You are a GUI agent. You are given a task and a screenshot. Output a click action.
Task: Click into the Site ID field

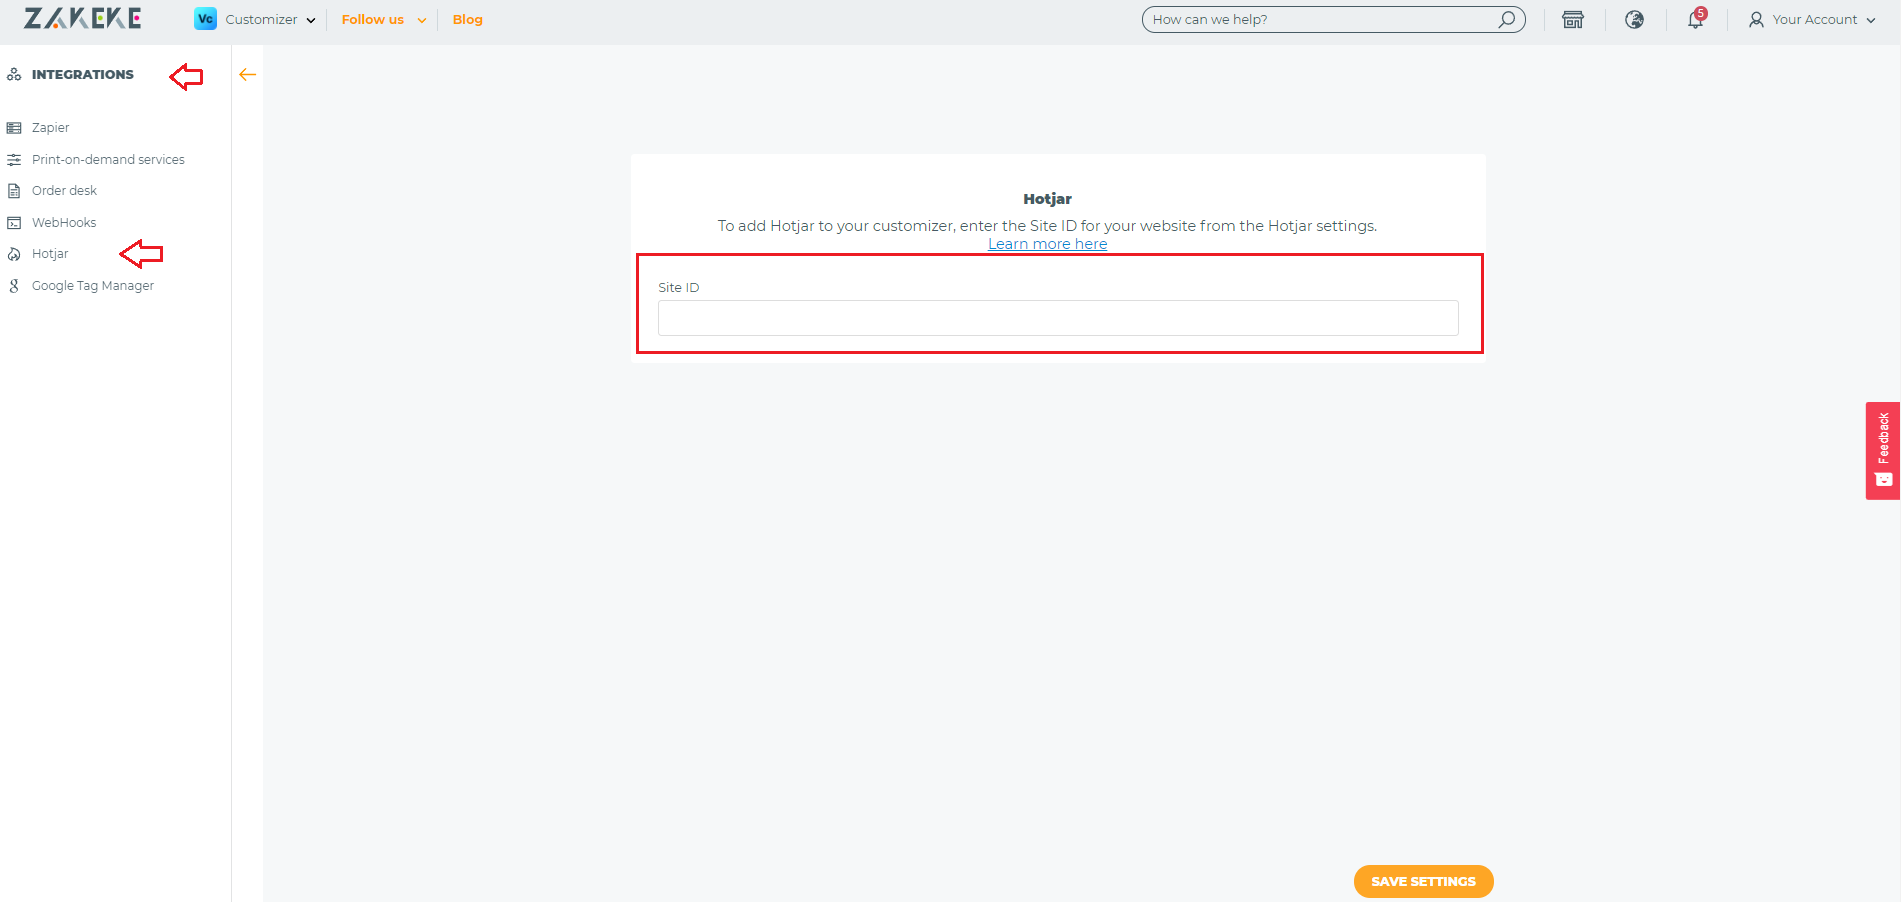pos(1058,318)
